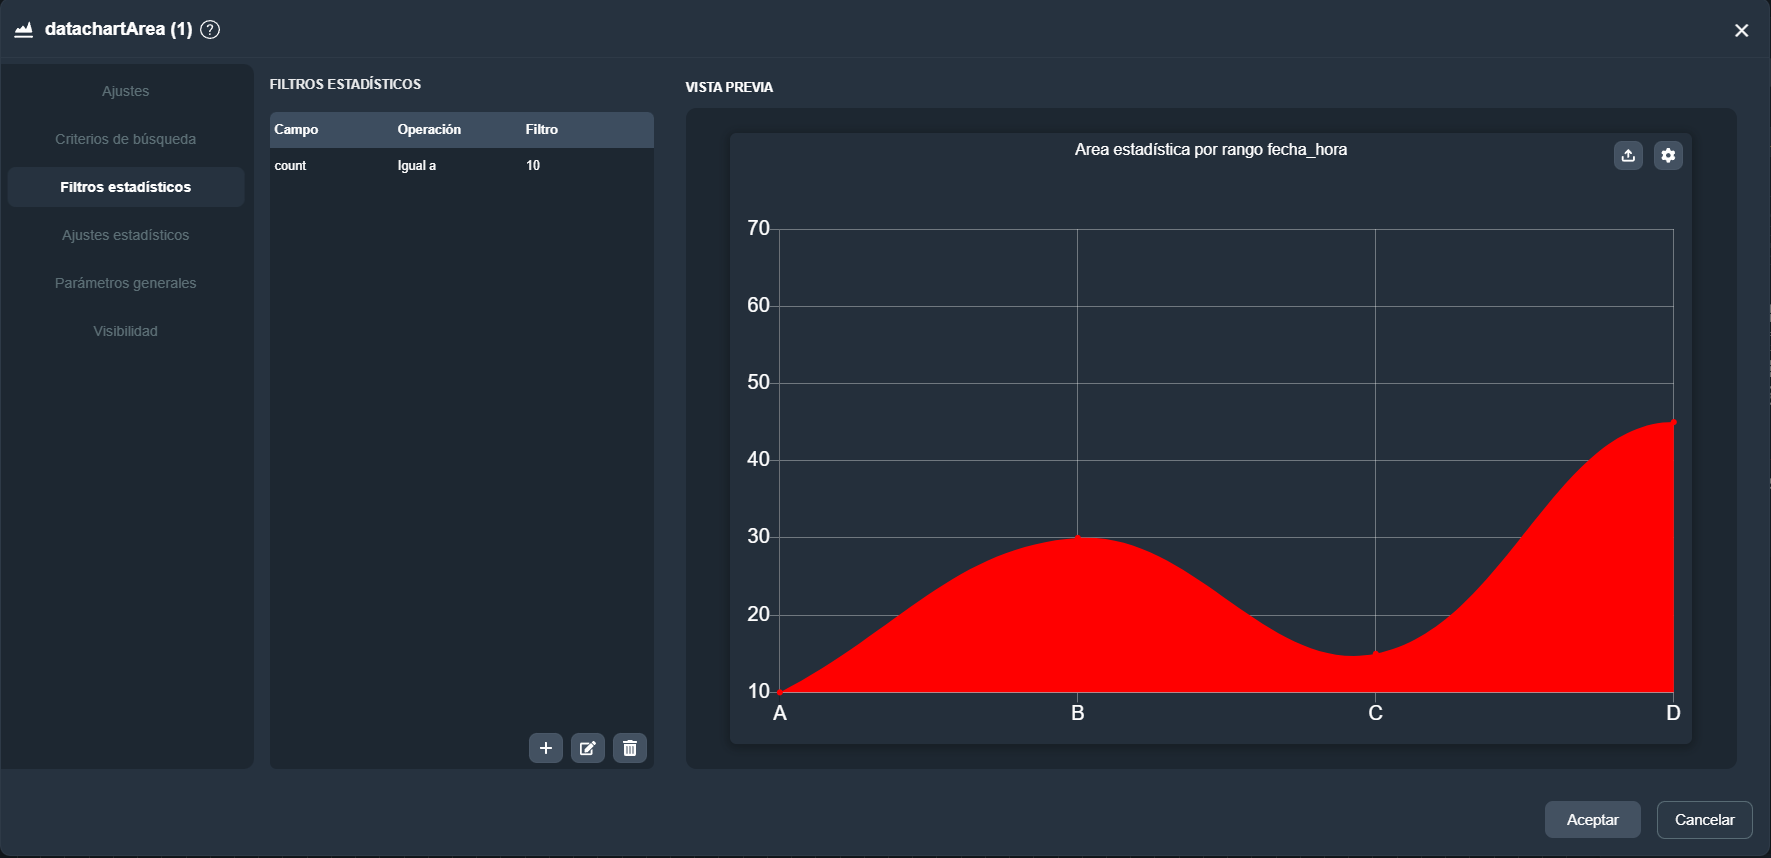1771x858 pixels.
Task: Click the Campo column header
Action: point(296,129)
